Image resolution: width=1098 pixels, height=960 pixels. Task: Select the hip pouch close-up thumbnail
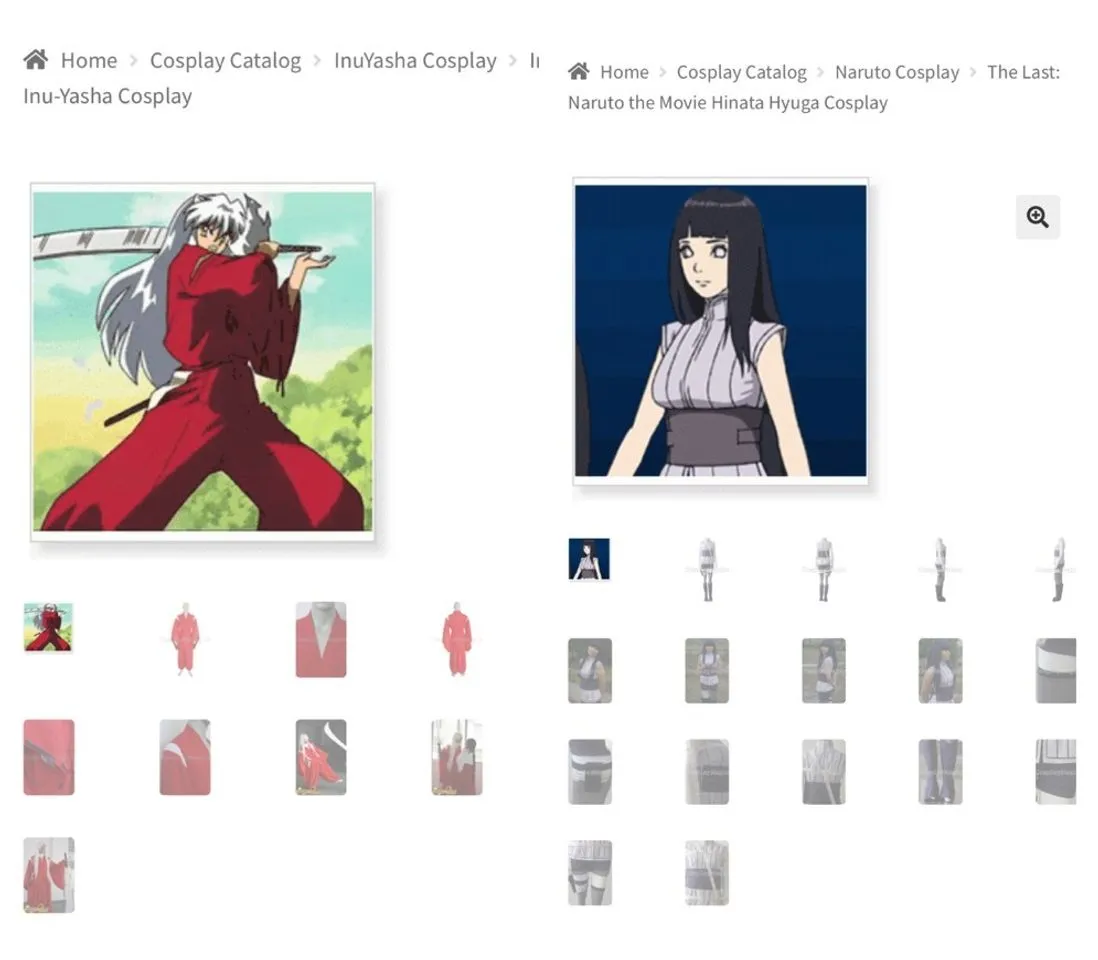[x=590, y=772]
